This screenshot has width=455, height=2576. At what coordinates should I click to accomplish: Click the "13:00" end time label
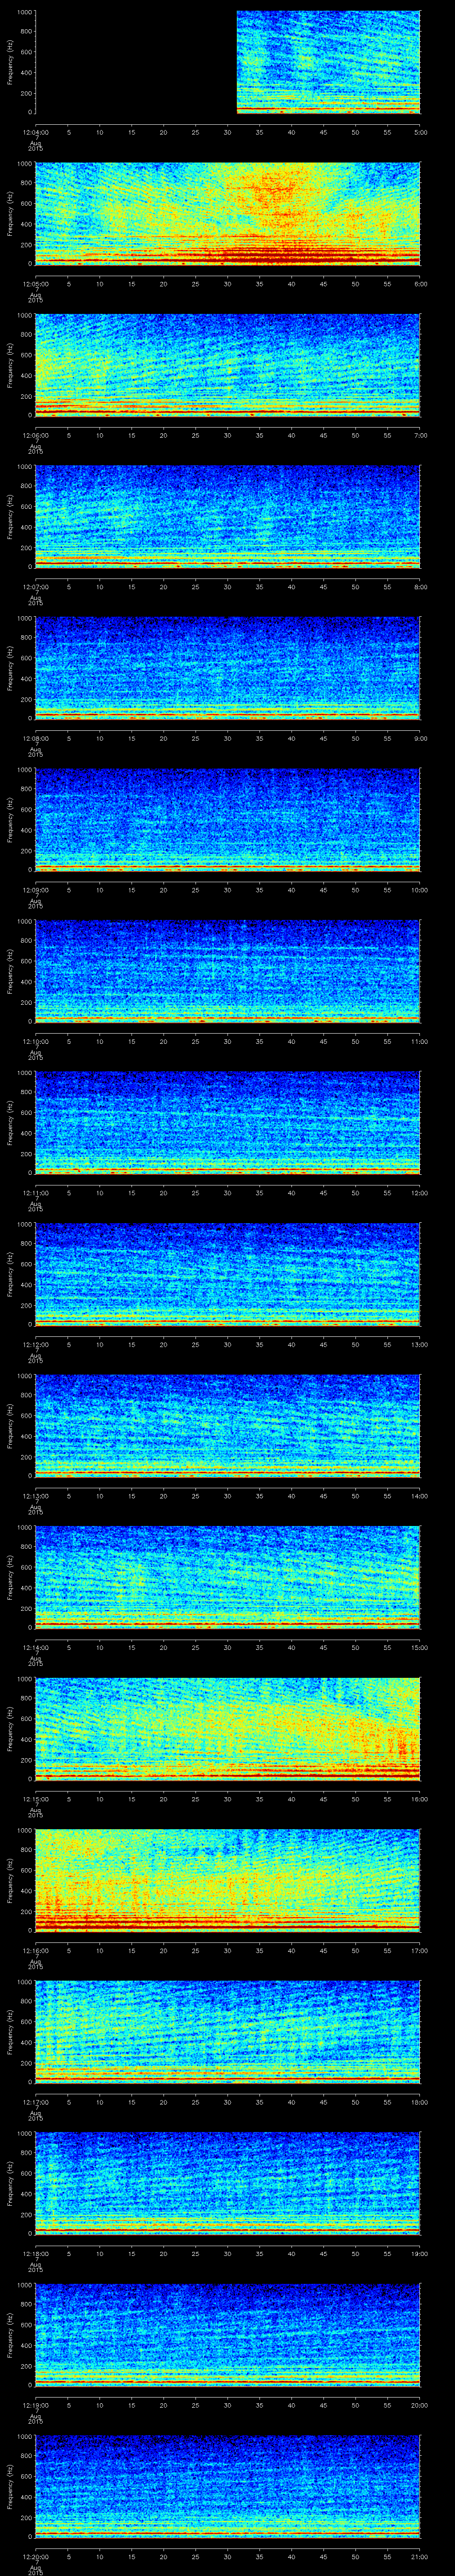tap(419, 1344)
